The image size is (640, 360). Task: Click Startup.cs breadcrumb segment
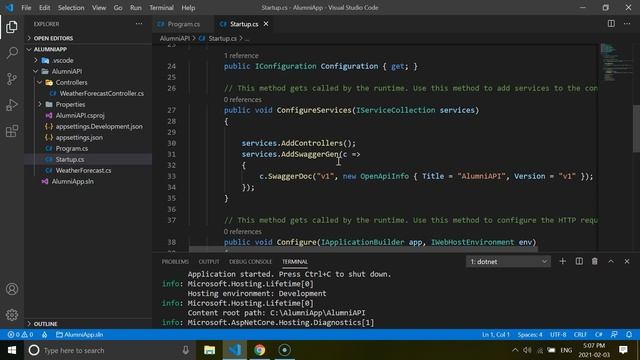click(222, 38)
